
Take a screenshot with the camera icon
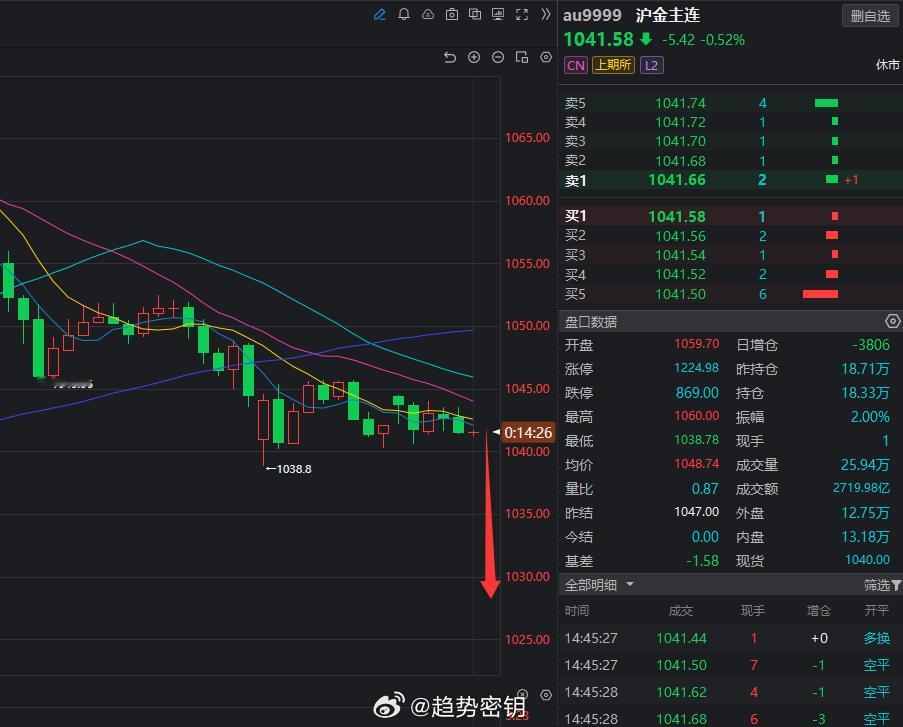(x=451, y=15)
